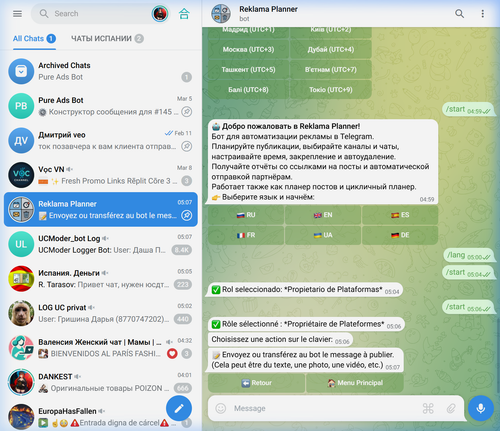The width and height of the screenshot is (500, 431).
Task: Choose В'єтнам (UTC+7) timezone button
Action: [x=331, y=70]
